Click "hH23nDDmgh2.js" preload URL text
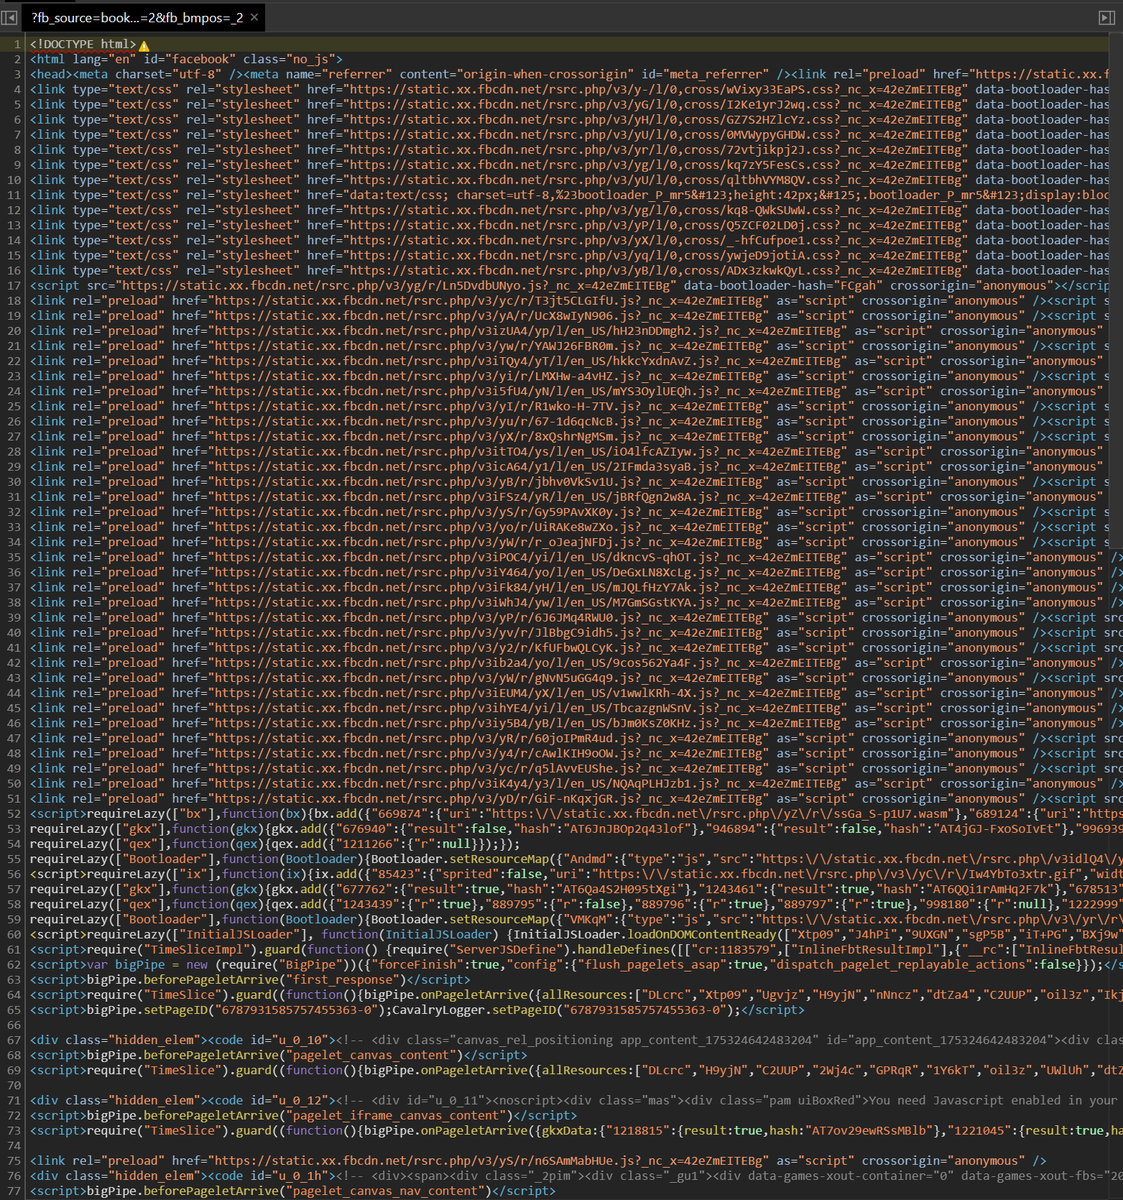 (x=664, y=331)
